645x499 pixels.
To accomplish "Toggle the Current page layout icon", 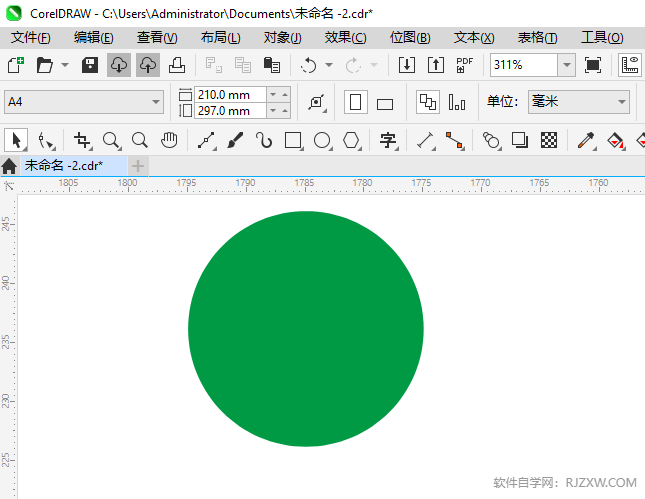I will [x=457, y=102].
